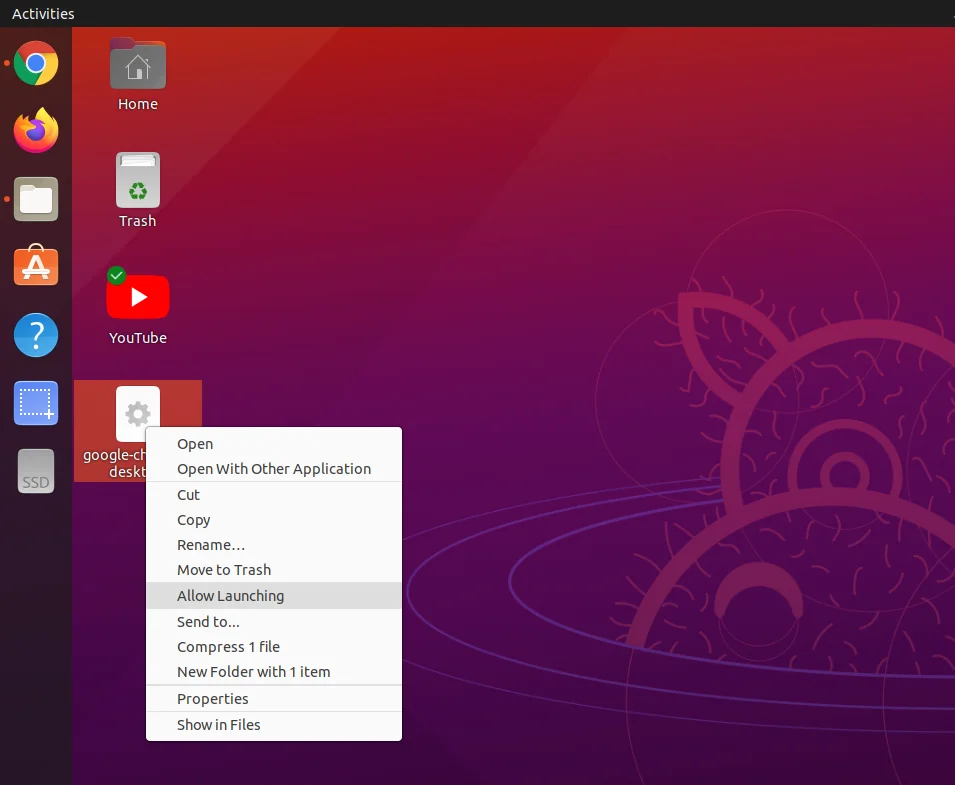Rename the selected desktop file
The height and width of the screenshot is (785, 955).
(211, 544)
